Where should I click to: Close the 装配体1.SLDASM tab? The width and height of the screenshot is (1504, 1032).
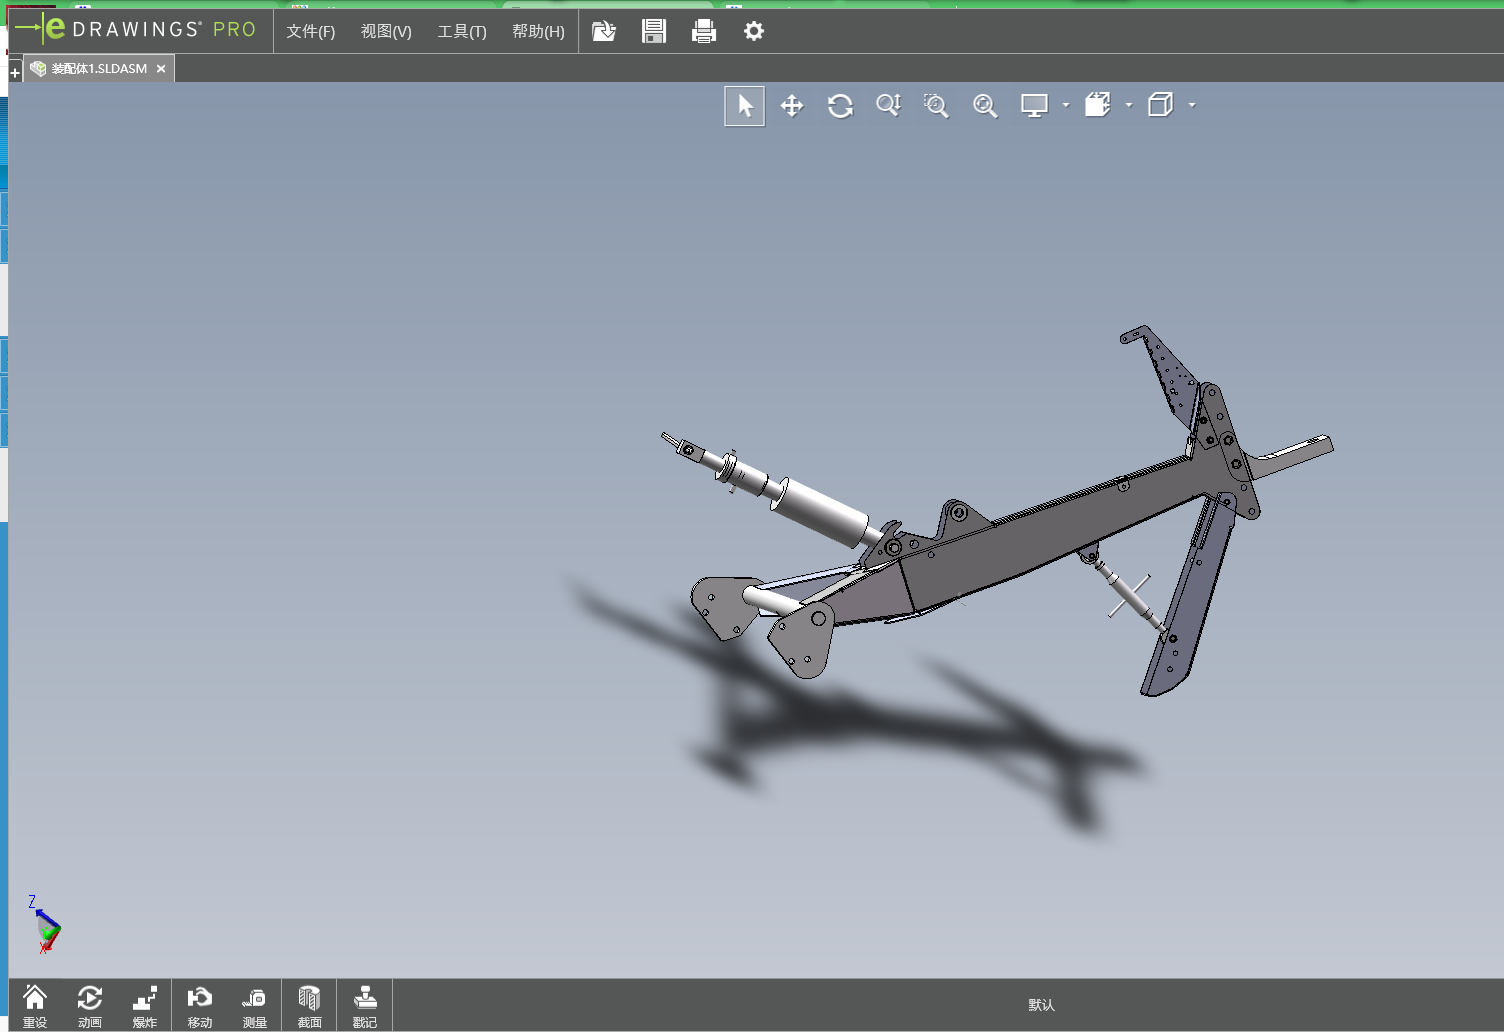[x=161, y=68]
